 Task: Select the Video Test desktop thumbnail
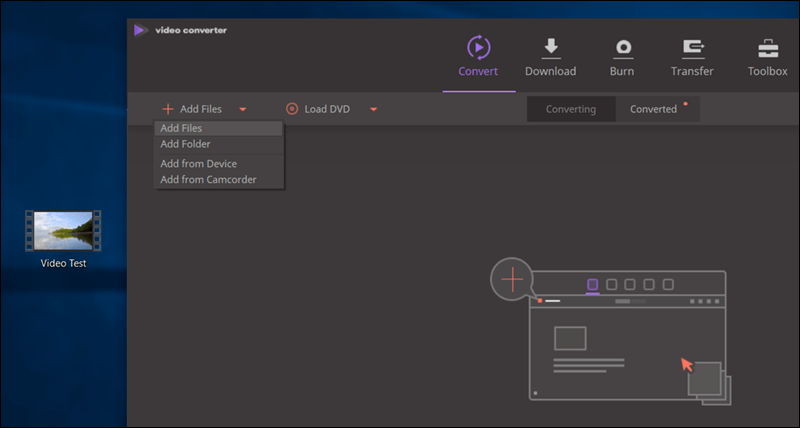point(63,231)
